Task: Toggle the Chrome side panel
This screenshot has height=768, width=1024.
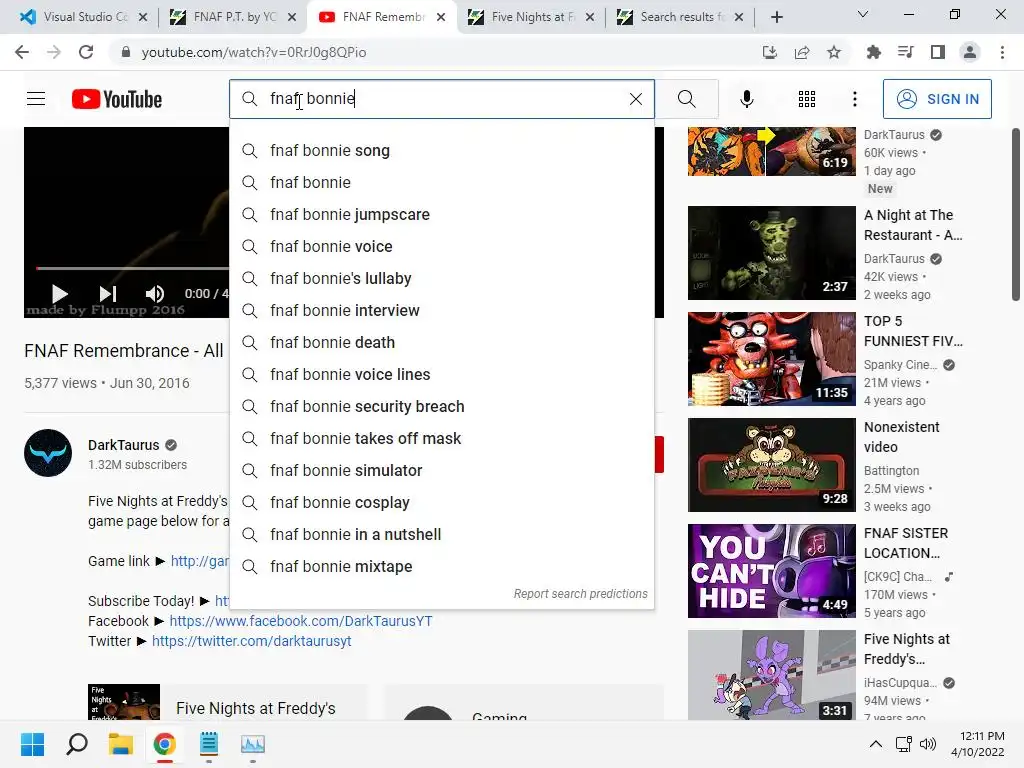Action: coord(937,52)
